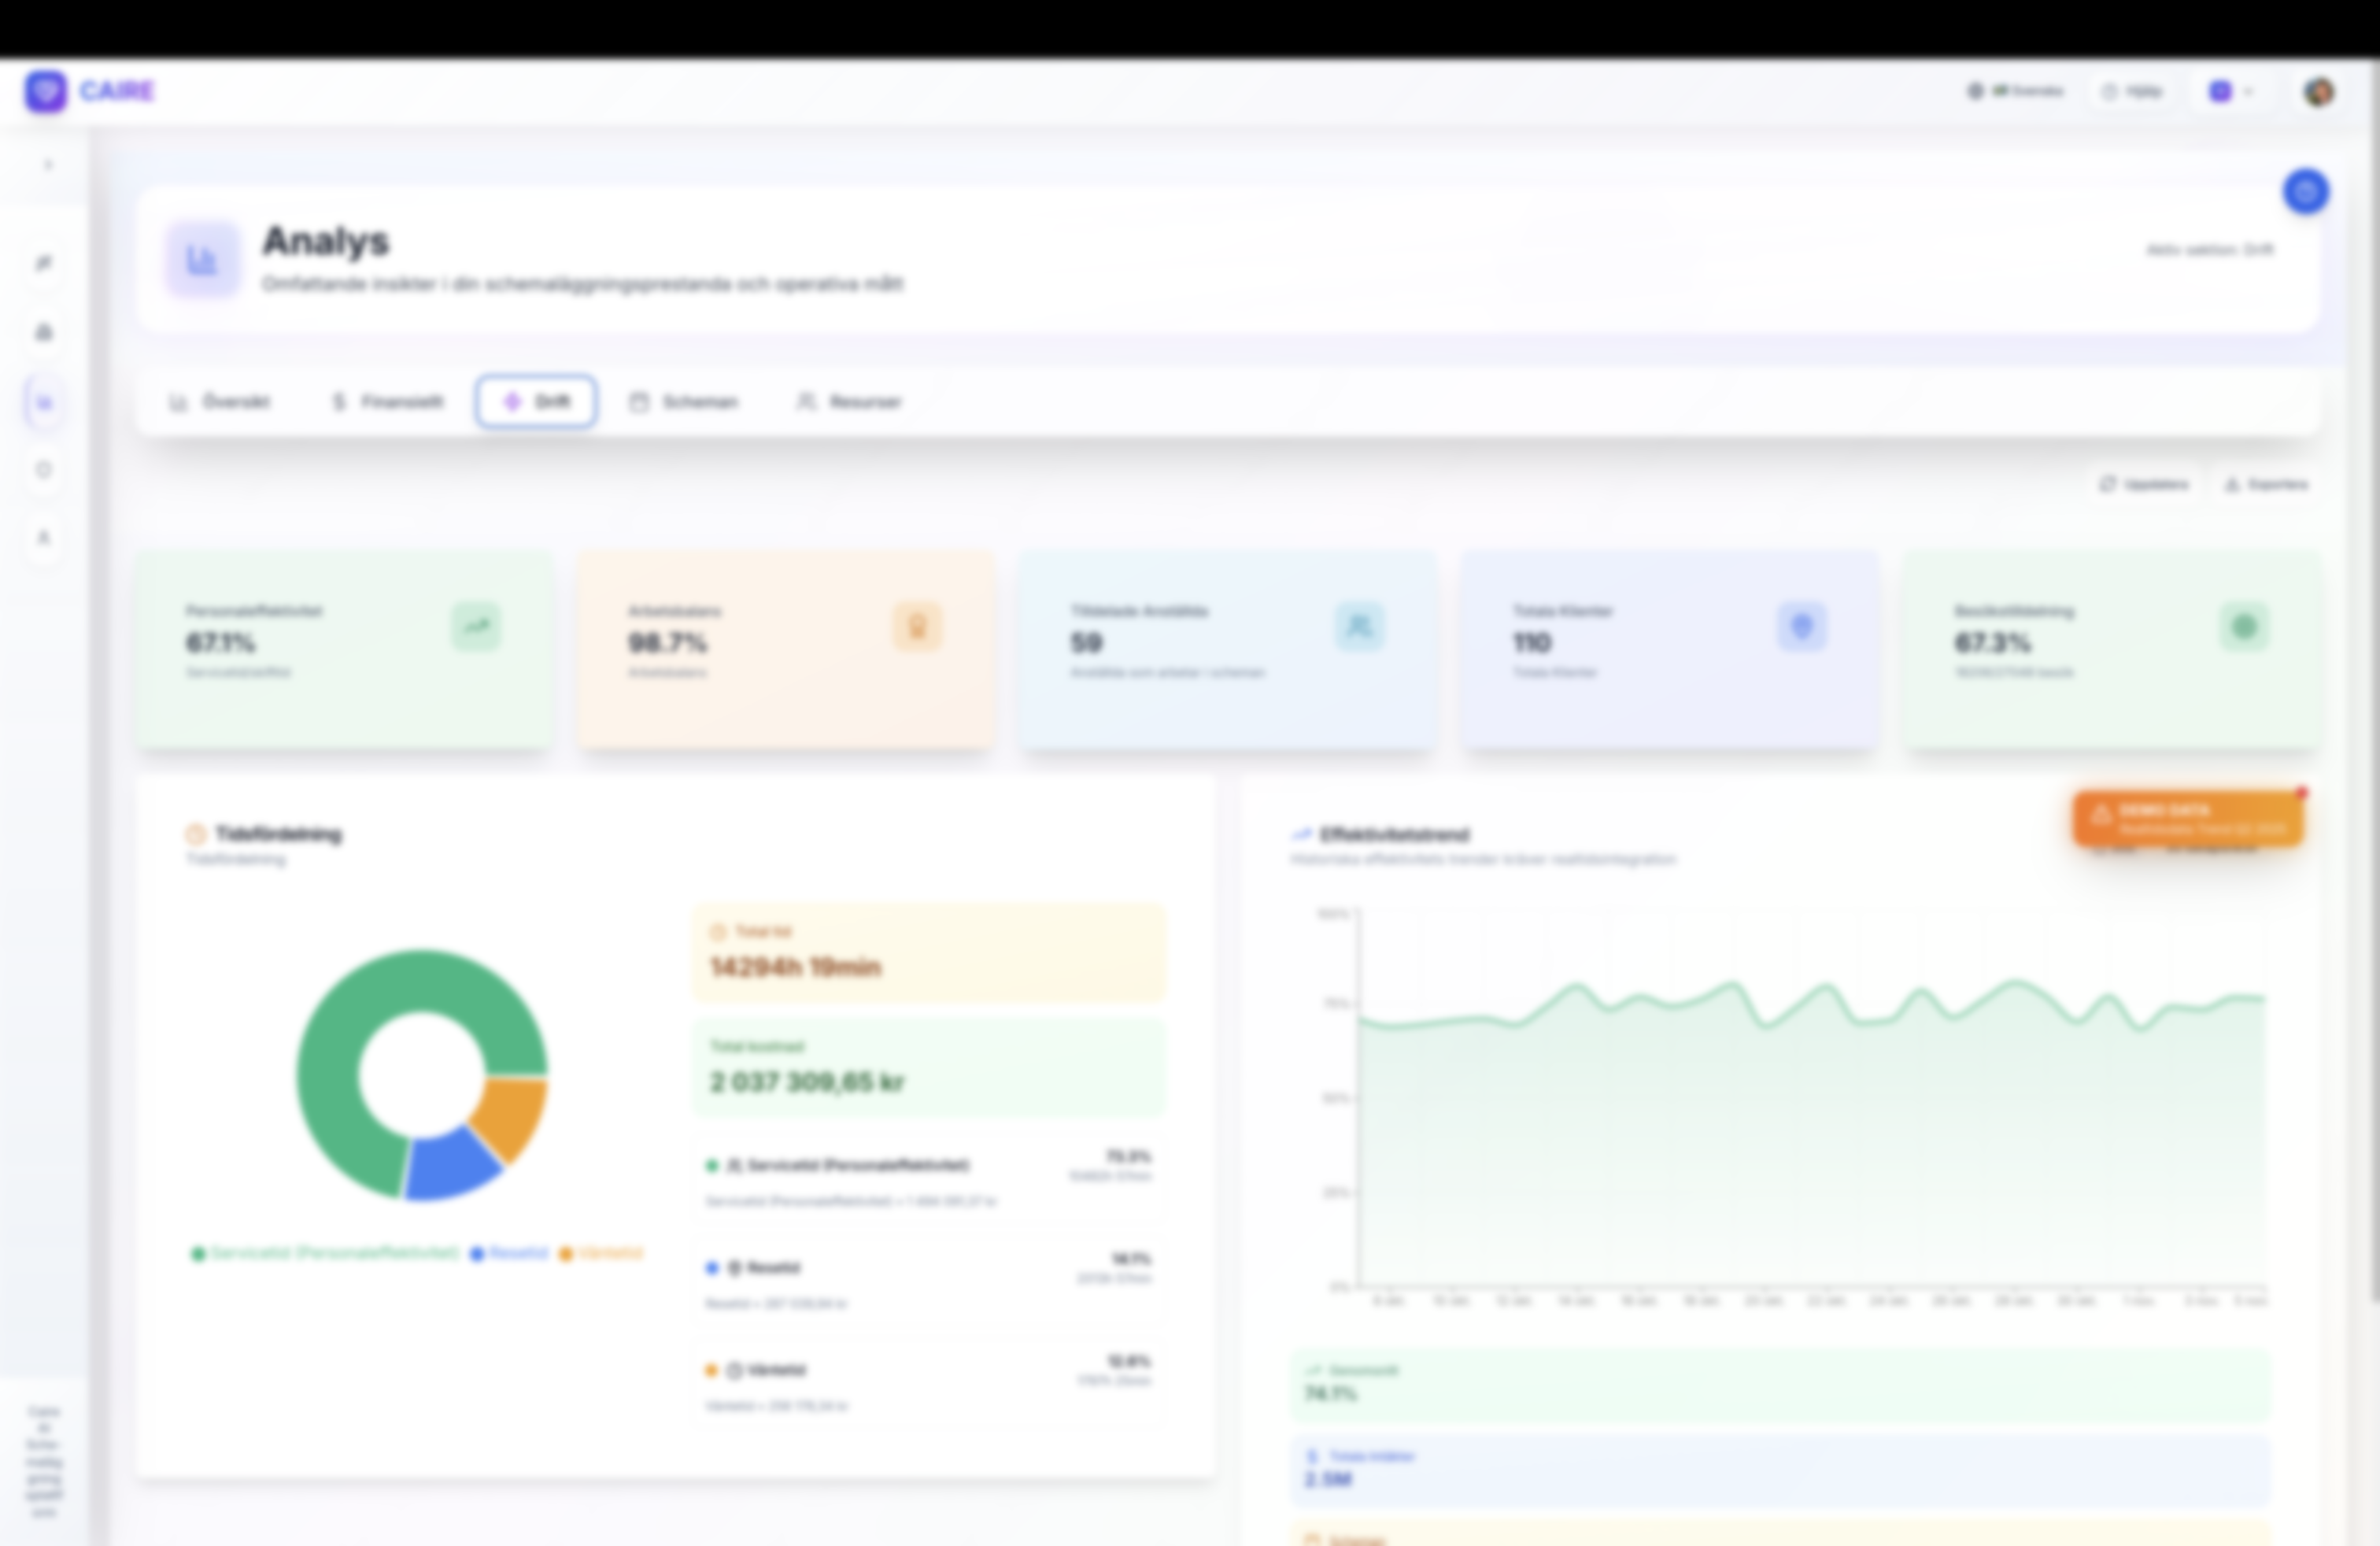The width and height of the screenshot is (2380, 1546).
Task: Click the blue floating round button
Action: pyautogui.click(x=2305, y=191)
